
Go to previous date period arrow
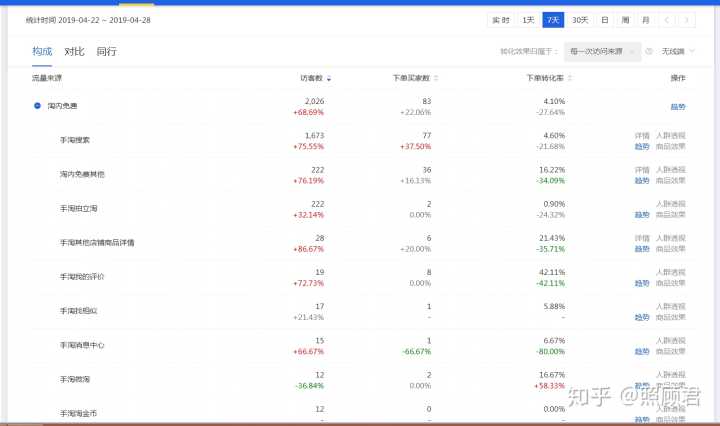coord(667,20)
